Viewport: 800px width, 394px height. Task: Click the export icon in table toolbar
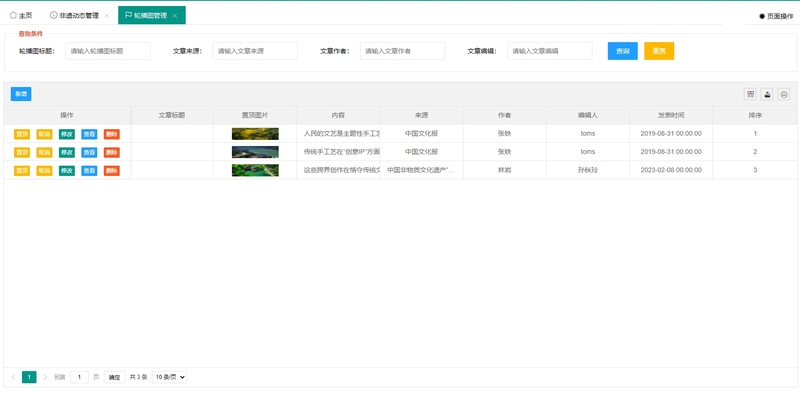[767, 94]
